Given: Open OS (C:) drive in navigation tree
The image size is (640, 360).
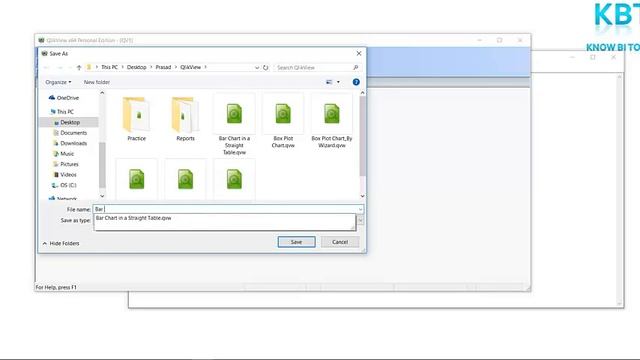Looking at the screenshot, I should tap(64, 185).
